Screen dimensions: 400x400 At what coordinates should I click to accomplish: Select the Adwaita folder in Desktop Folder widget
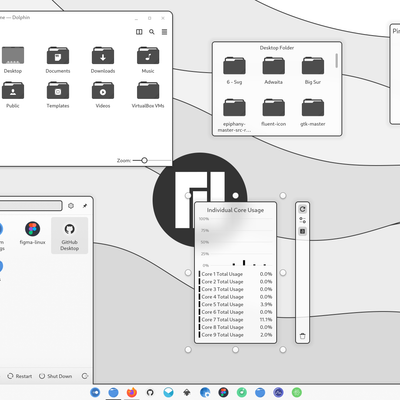(274, 71)
